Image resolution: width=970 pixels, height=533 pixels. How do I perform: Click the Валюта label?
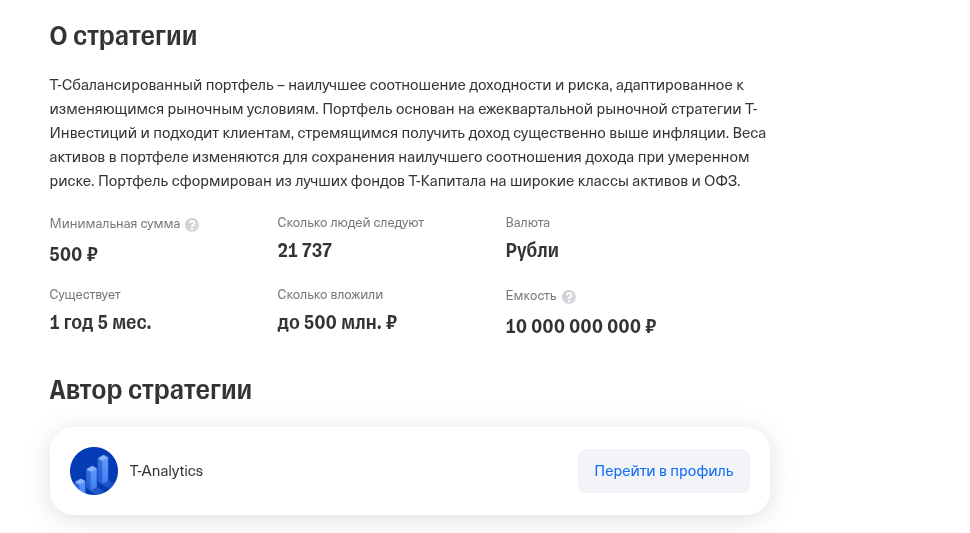click(x=527, y=223)
